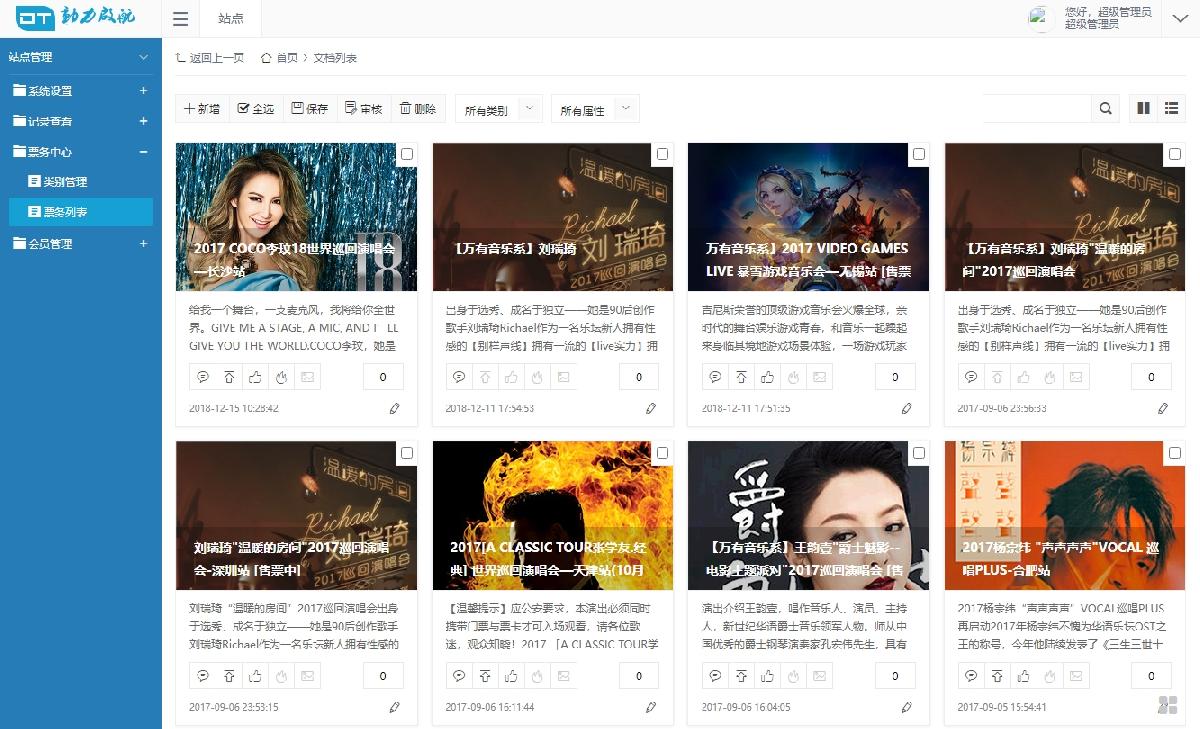Open A CLASSIC TOUR fire thumbnail
Viewport: 1200px width, 729px height.
552,516
